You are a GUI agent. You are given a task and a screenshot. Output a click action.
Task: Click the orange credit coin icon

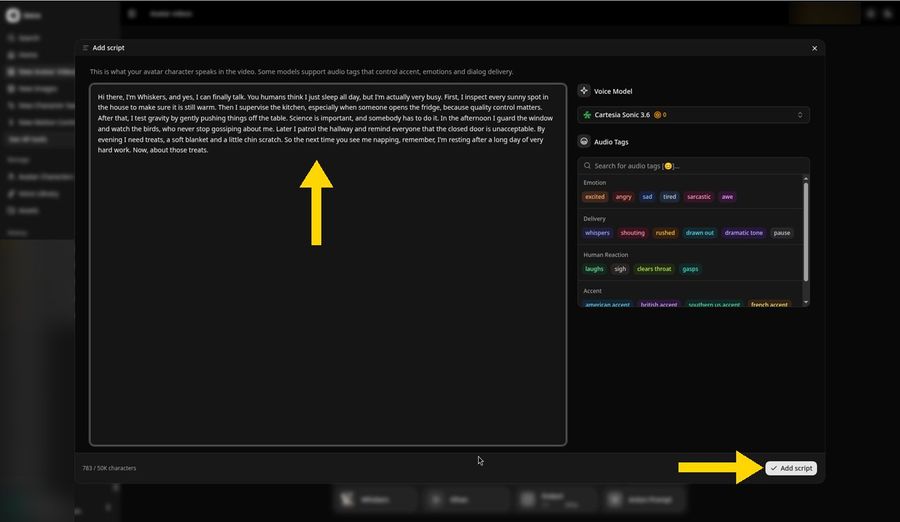click(x=657, y=115)
